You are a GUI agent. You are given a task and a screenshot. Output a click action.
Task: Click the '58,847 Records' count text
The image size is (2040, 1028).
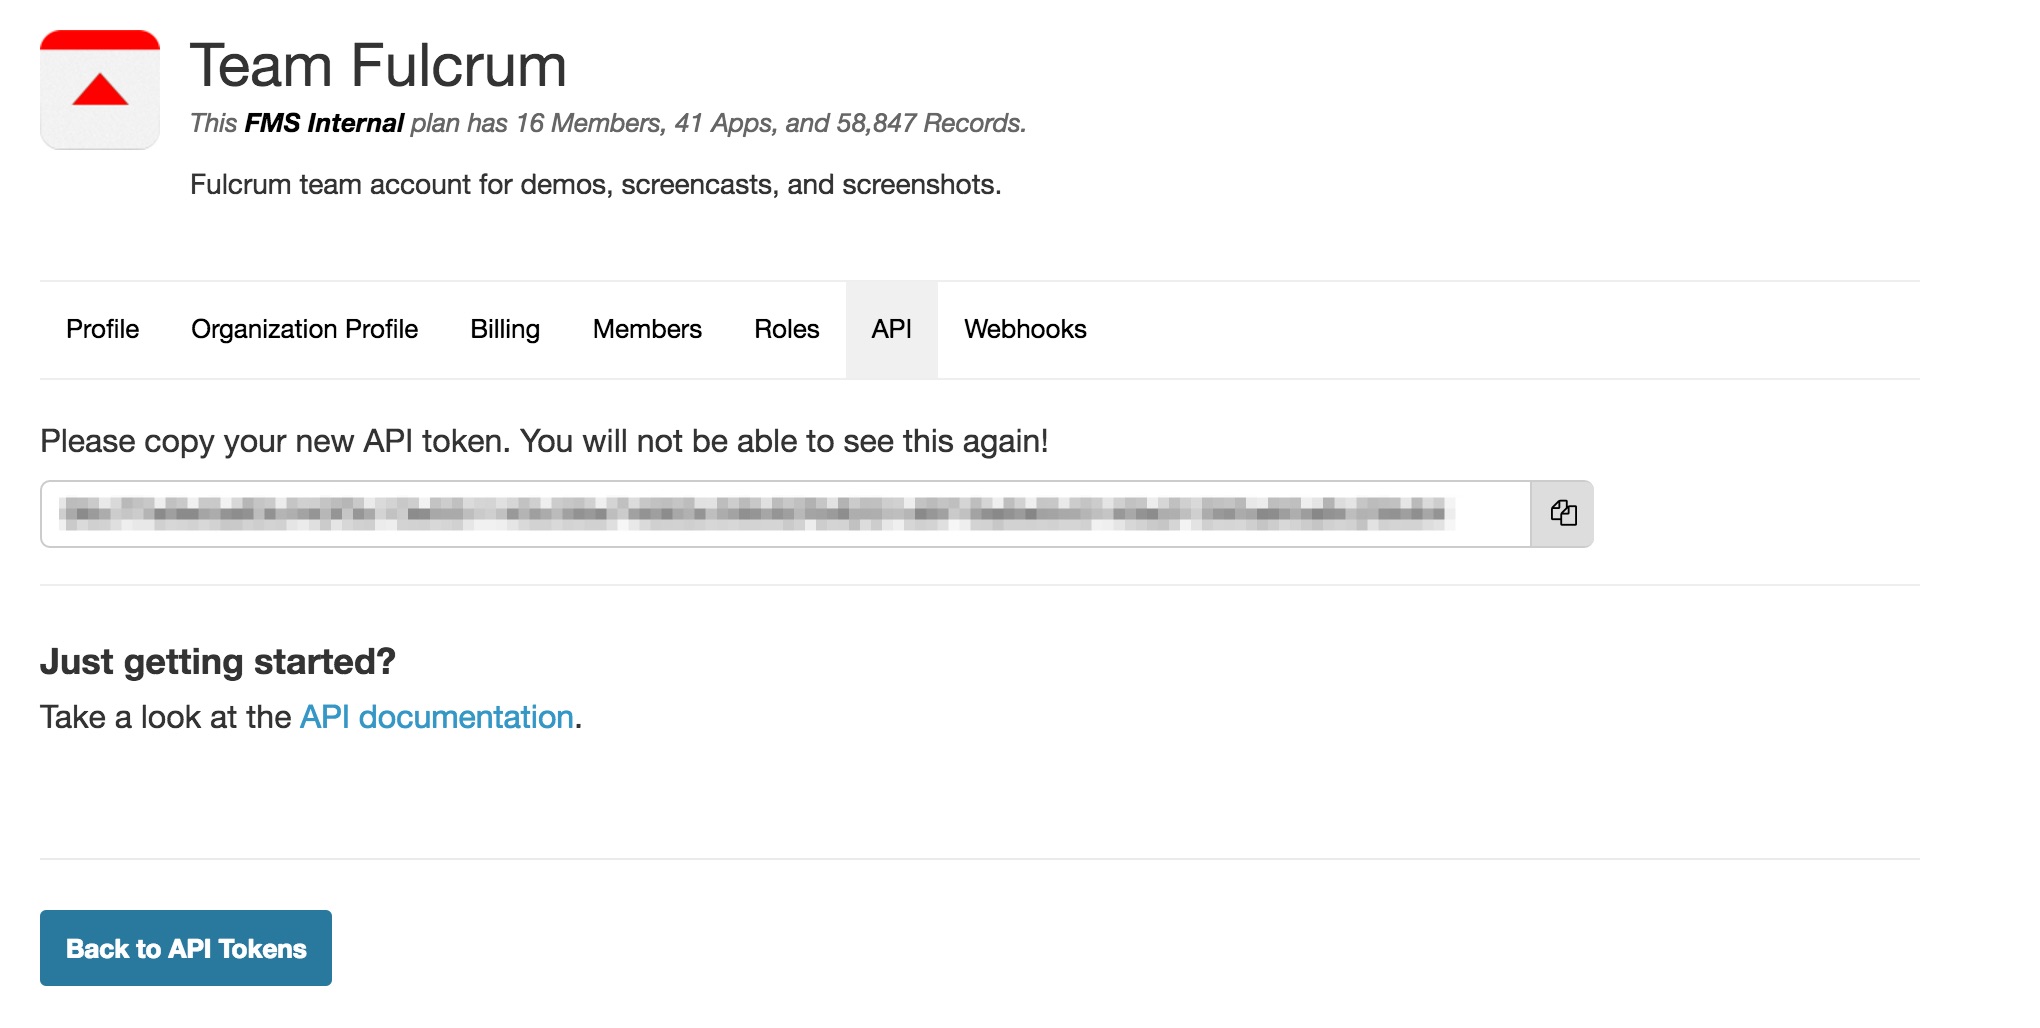click(929, 123)
